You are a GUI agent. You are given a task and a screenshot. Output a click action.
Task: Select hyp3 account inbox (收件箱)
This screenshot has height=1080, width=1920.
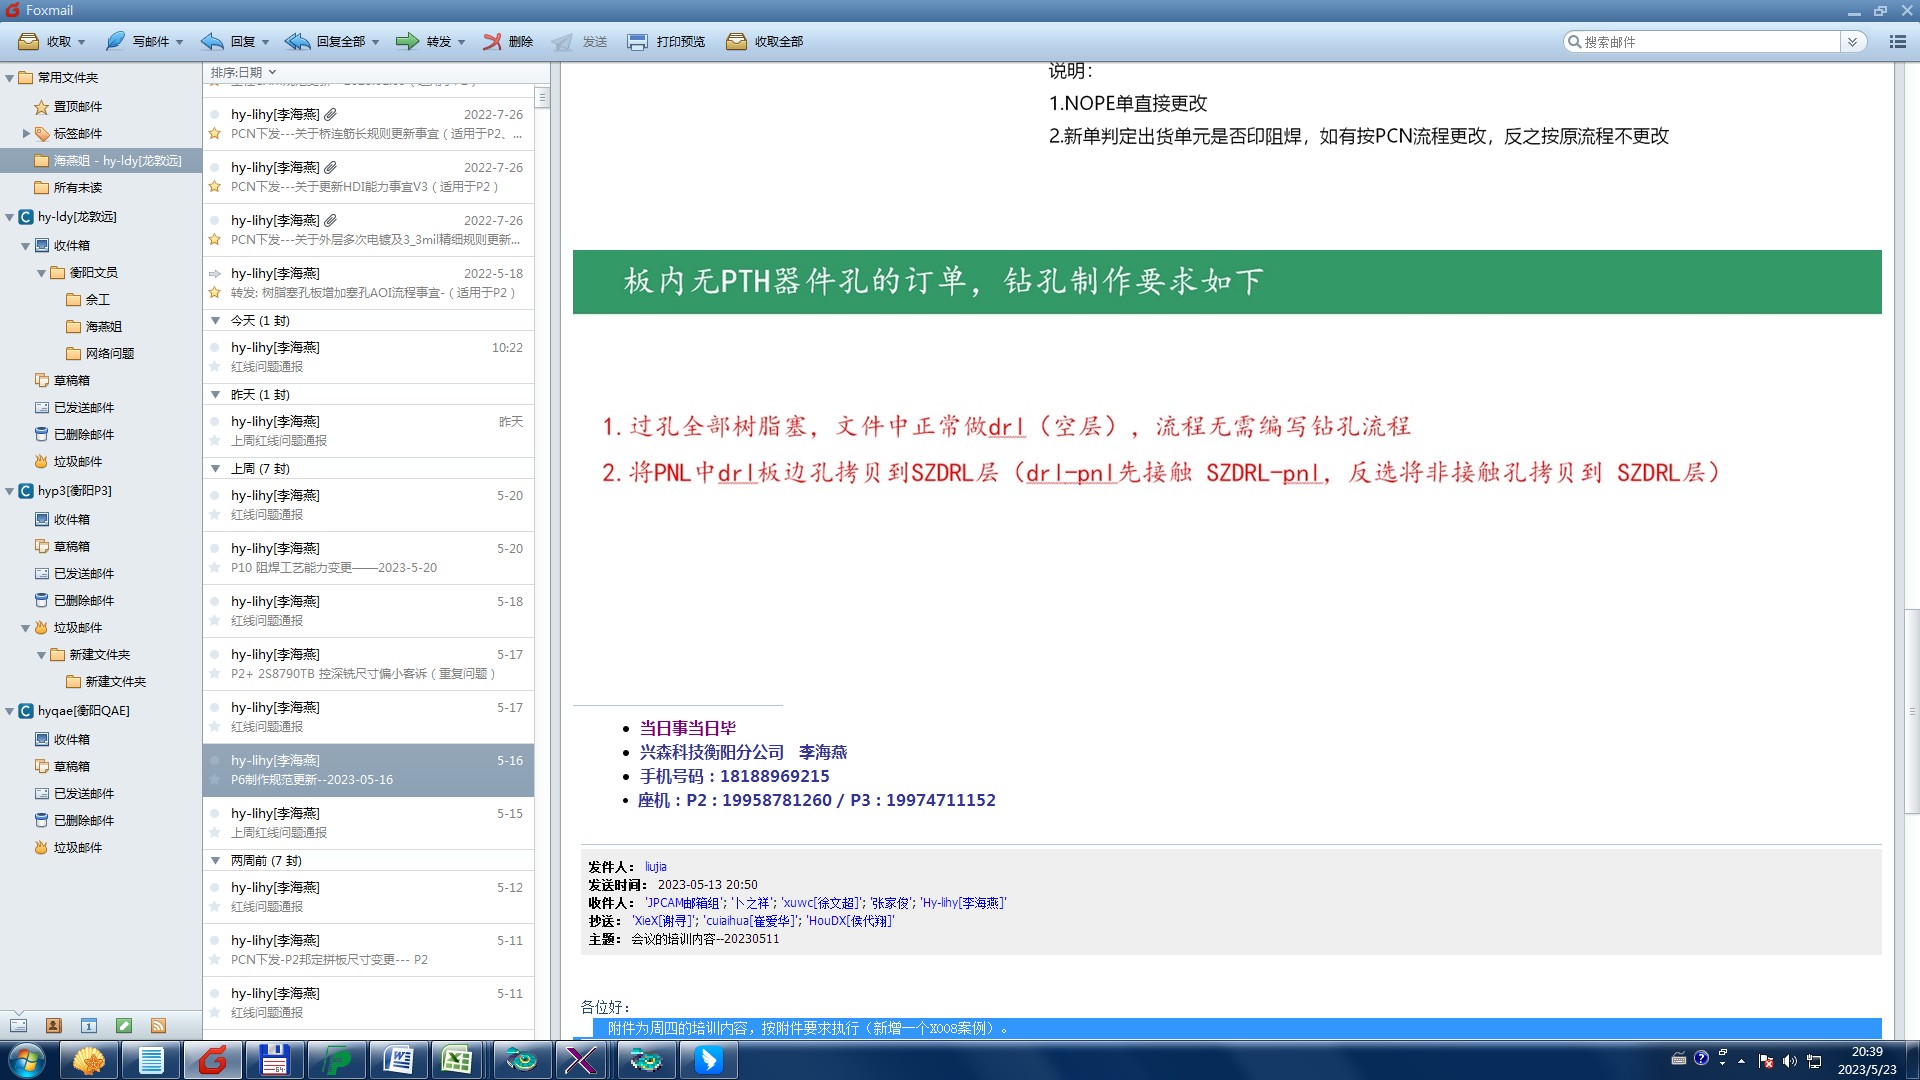[x=71, y=520]
